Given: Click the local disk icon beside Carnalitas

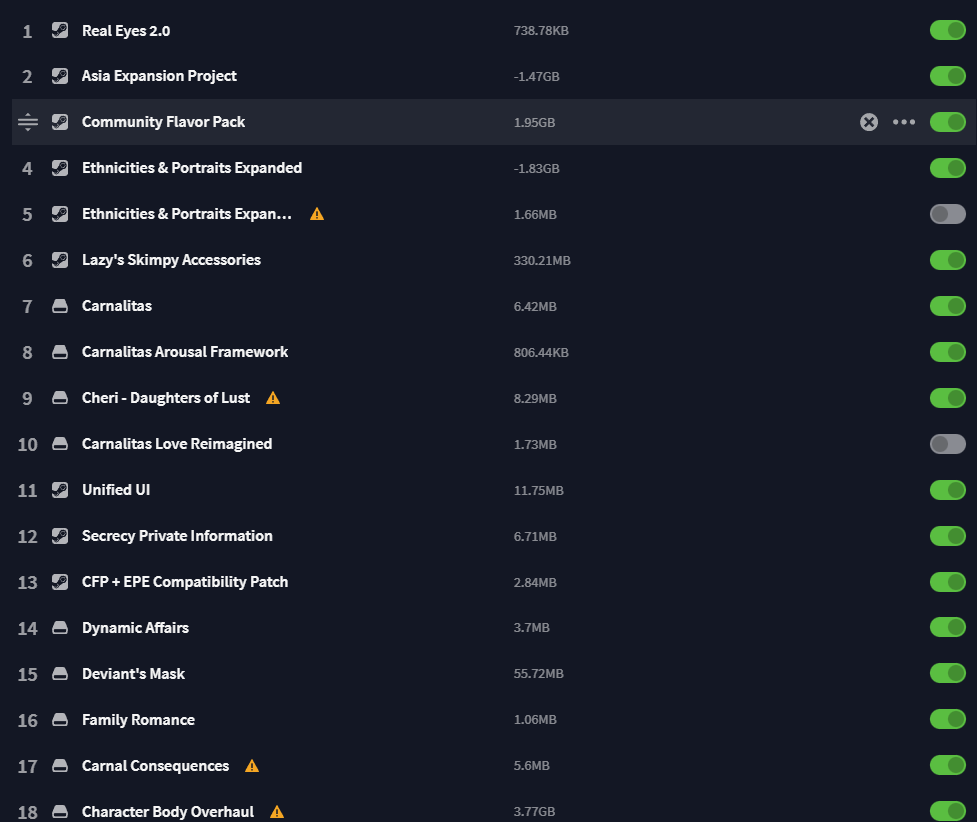Looking at the screenshot, I should tap(60, 306).
